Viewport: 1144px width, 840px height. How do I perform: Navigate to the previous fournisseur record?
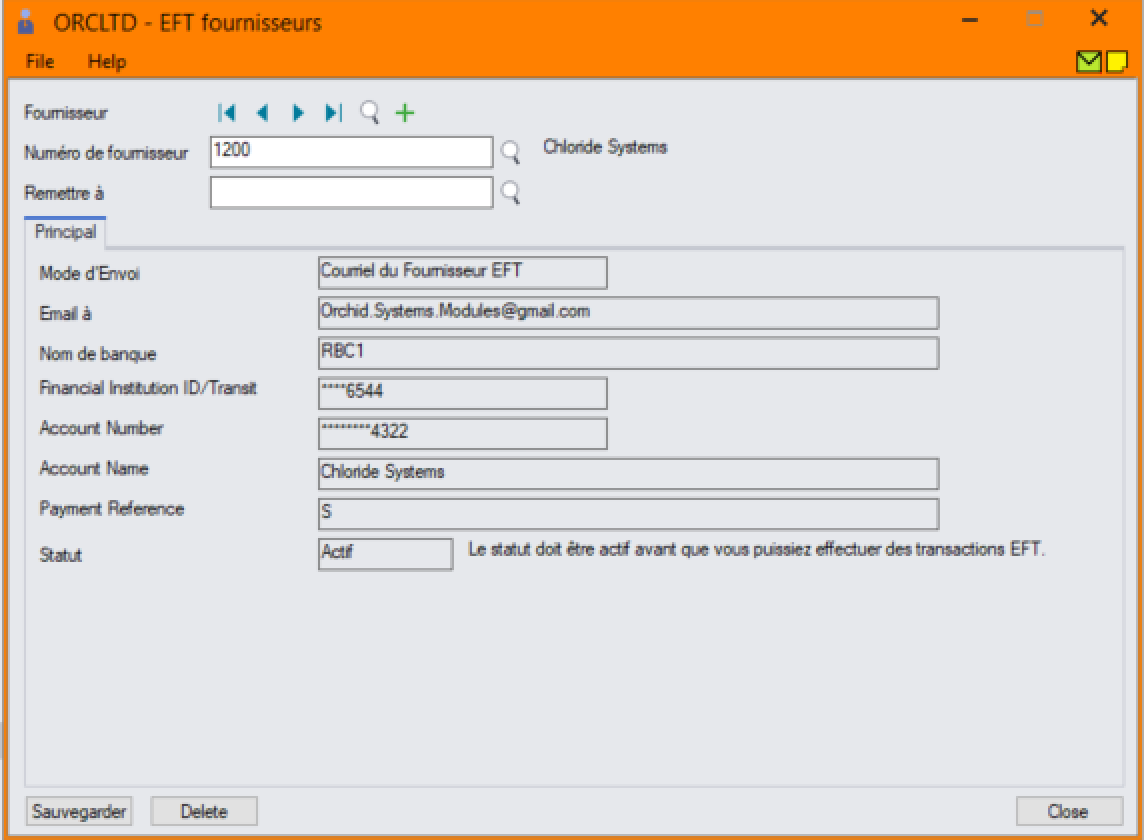pos(262,113)
